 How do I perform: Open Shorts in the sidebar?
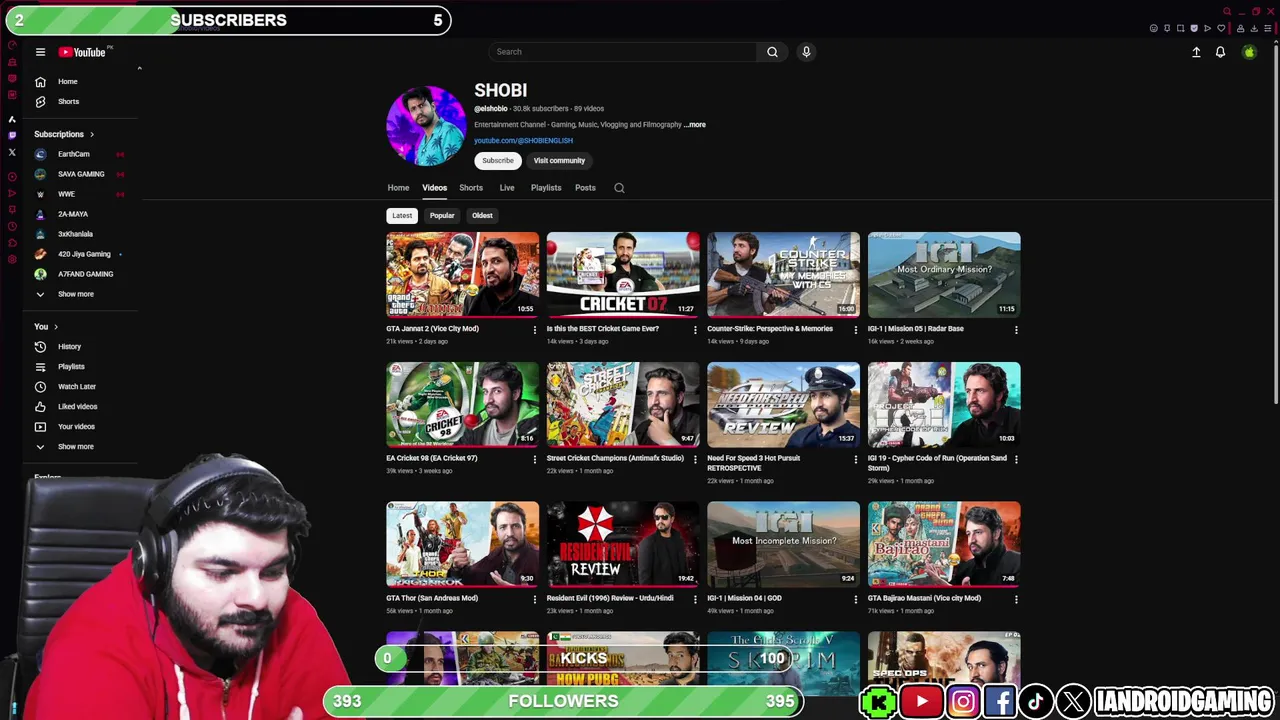68,101
